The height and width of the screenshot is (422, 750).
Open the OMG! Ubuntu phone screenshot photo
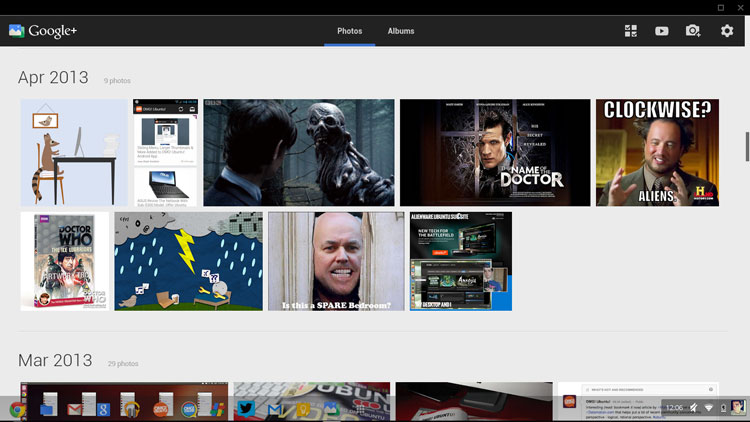coord(165,153)
